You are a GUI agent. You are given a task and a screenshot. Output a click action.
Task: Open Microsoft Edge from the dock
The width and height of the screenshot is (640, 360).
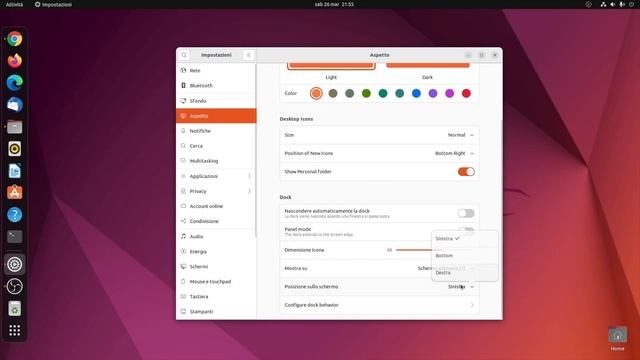(x=15, y=83)
